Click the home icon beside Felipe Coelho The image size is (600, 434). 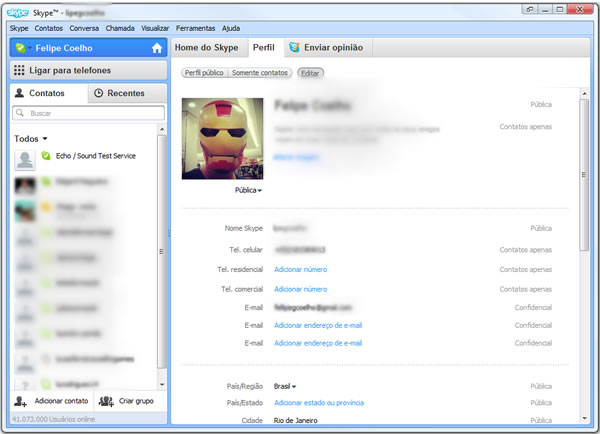157,48
